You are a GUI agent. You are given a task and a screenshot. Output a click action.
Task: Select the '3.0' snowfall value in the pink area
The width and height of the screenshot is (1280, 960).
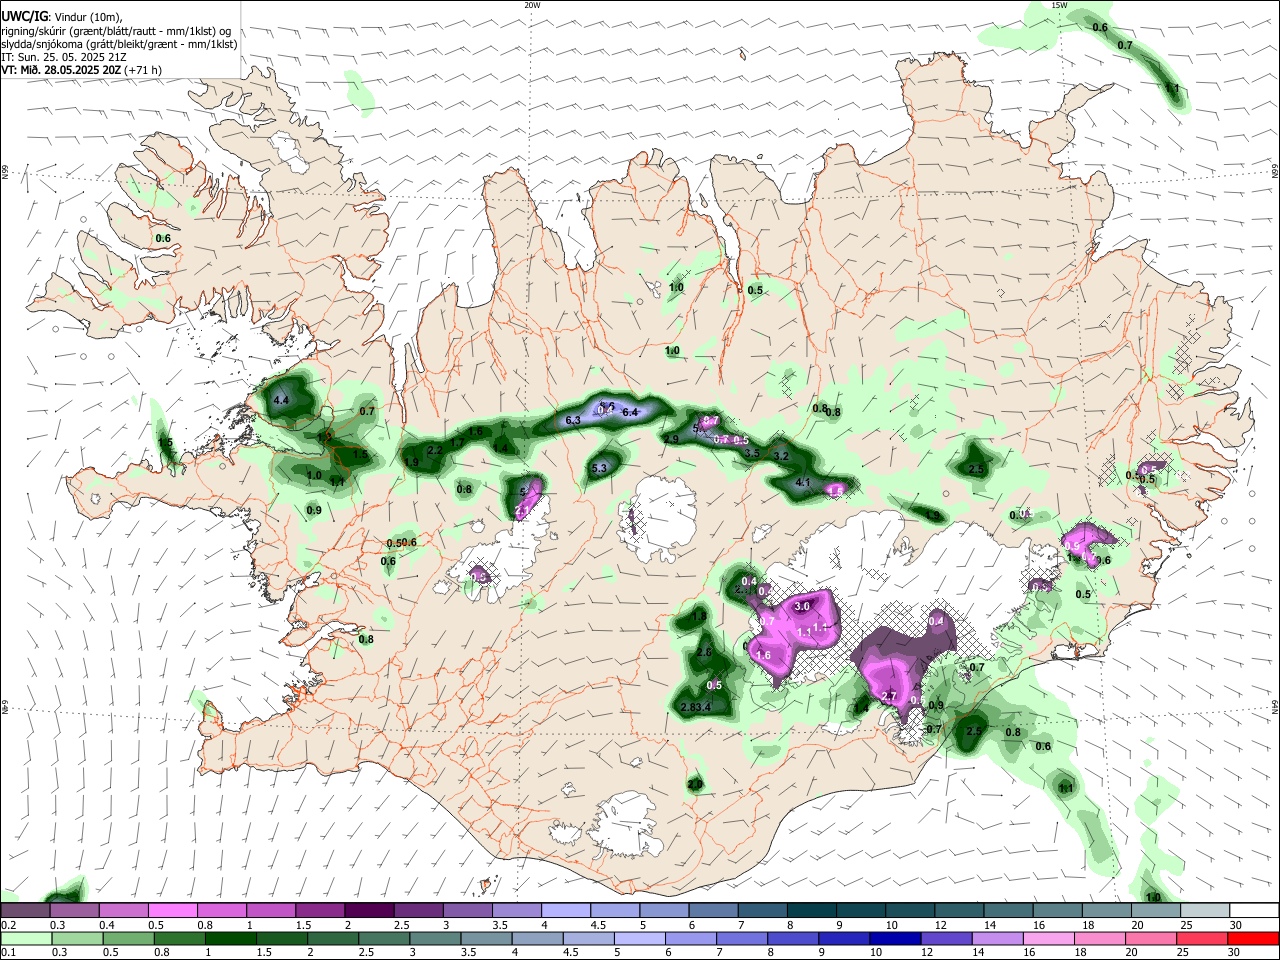point(801,607)
